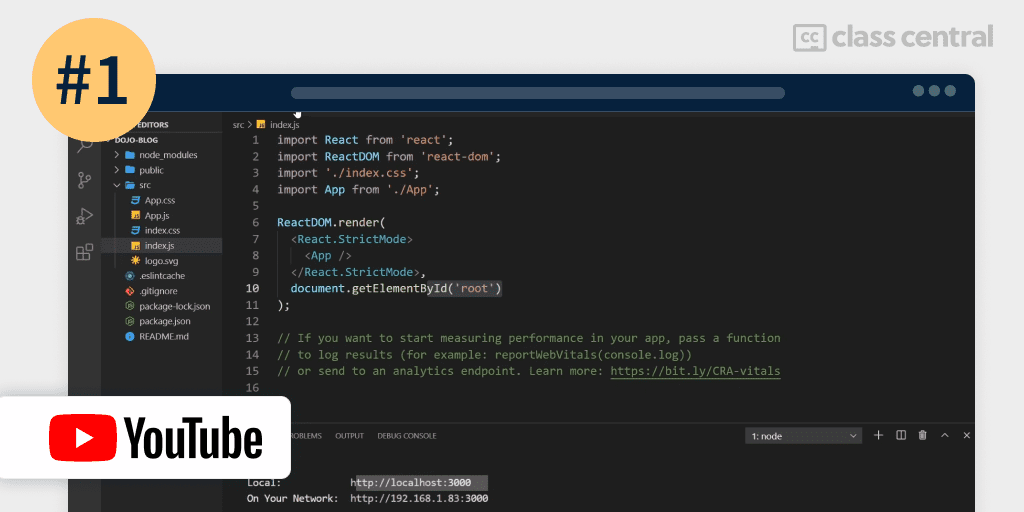The height and width of the screenshot is (512, 1024).
Task: Maximize the terminal panel with up chevron
Action: coord(944,436)
